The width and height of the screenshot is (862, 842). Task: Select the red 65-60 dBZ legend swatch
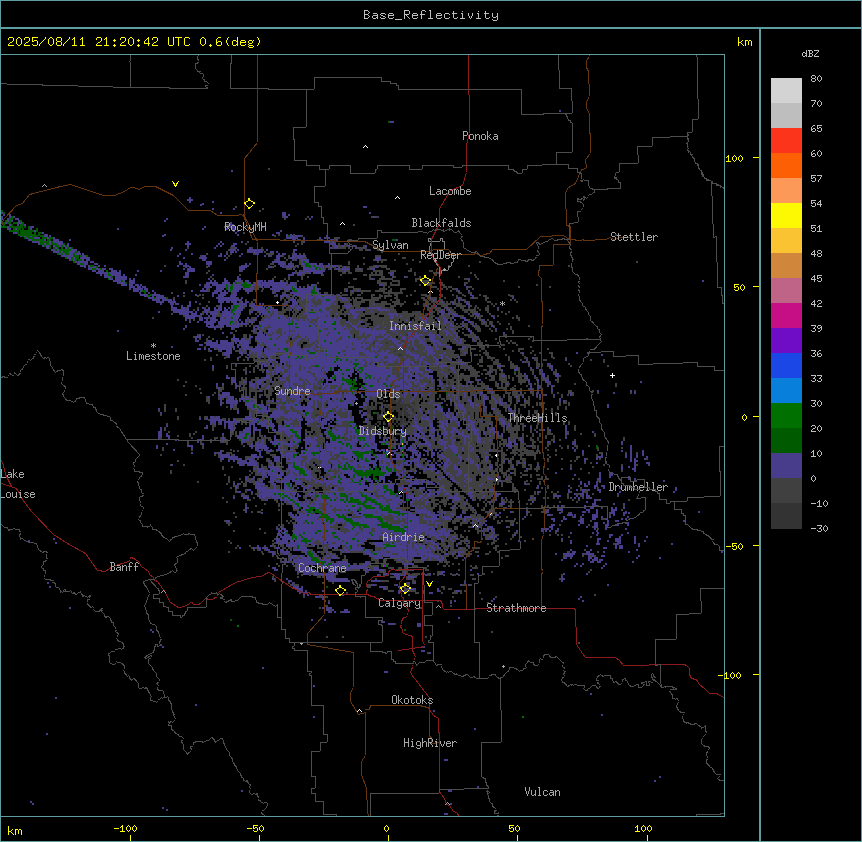point(786,140)
